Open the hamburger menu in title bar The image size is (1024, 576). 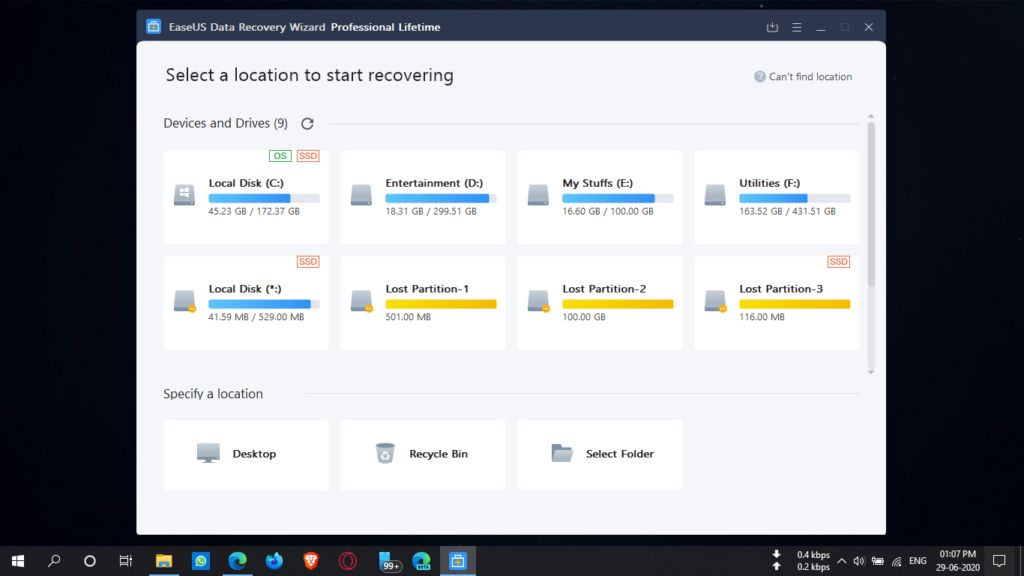click(797, 27)
